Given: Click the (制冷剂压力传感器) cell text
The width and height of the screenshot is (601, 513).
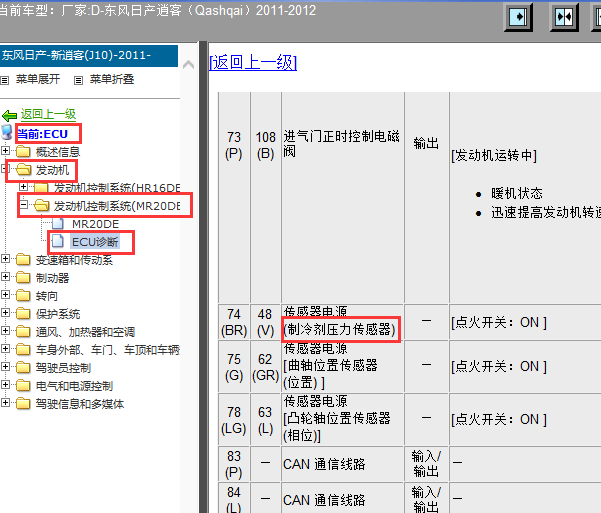Looking at the screenshot, I should [x=340, y=329].
